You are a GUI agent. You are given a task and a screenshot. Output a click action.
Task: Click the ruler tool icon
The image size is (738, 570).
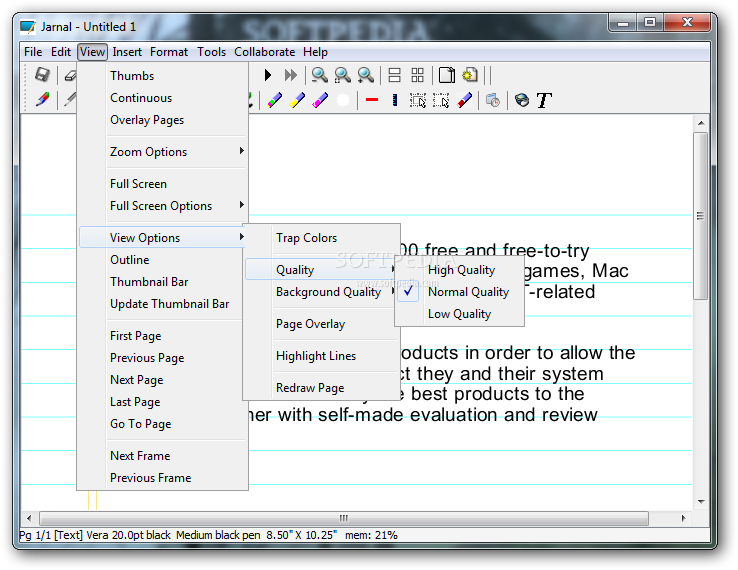tap(395, 100)
